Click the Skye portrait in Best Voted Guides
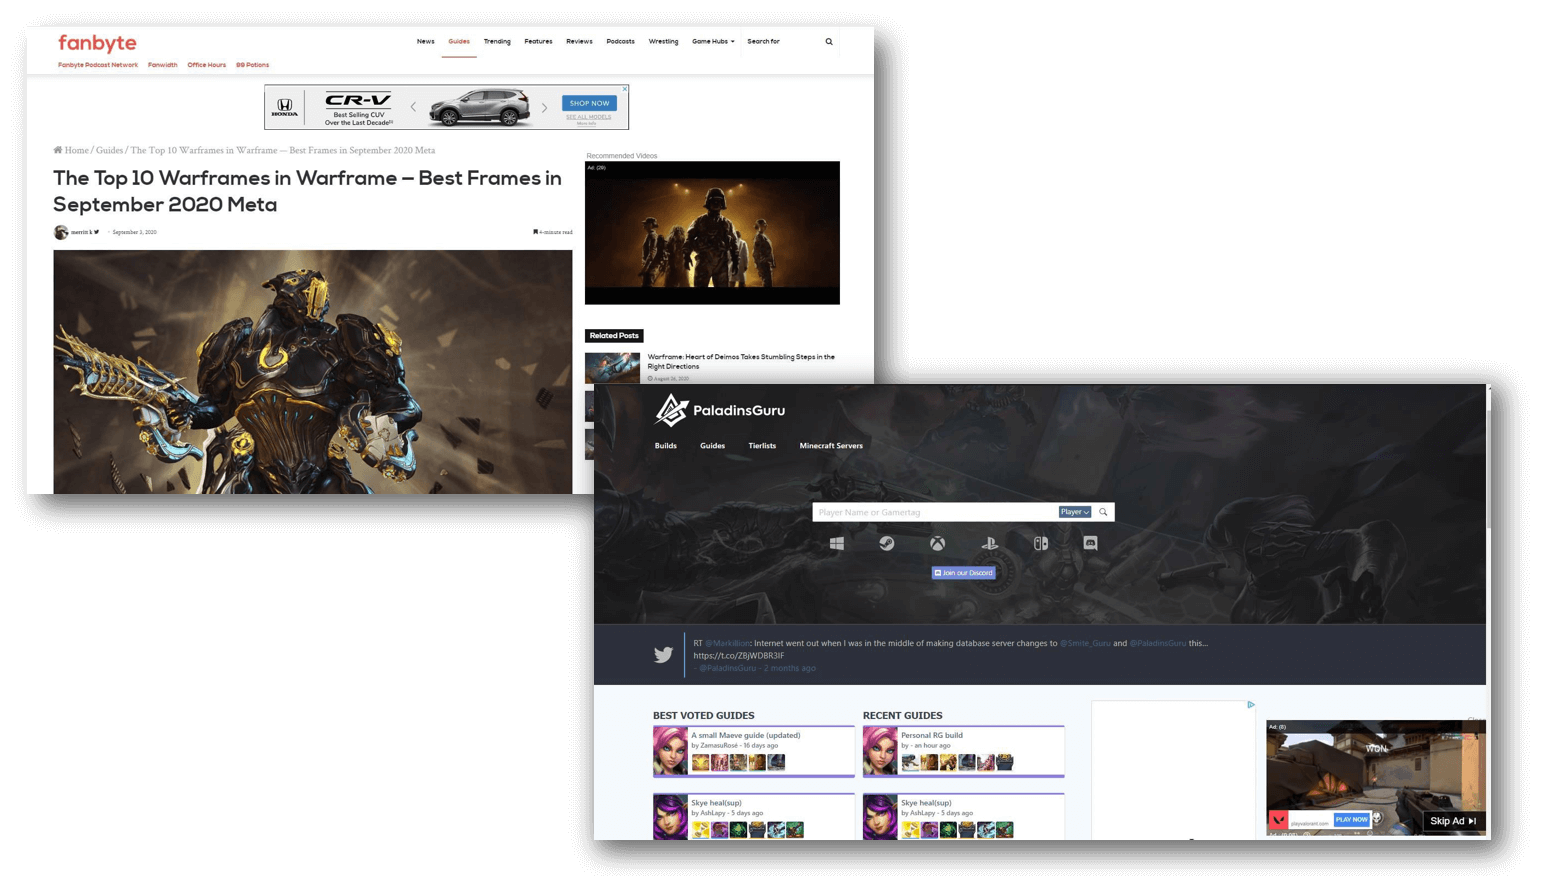This screenshot has height=876, width=1541. click(x=670, y=817)
